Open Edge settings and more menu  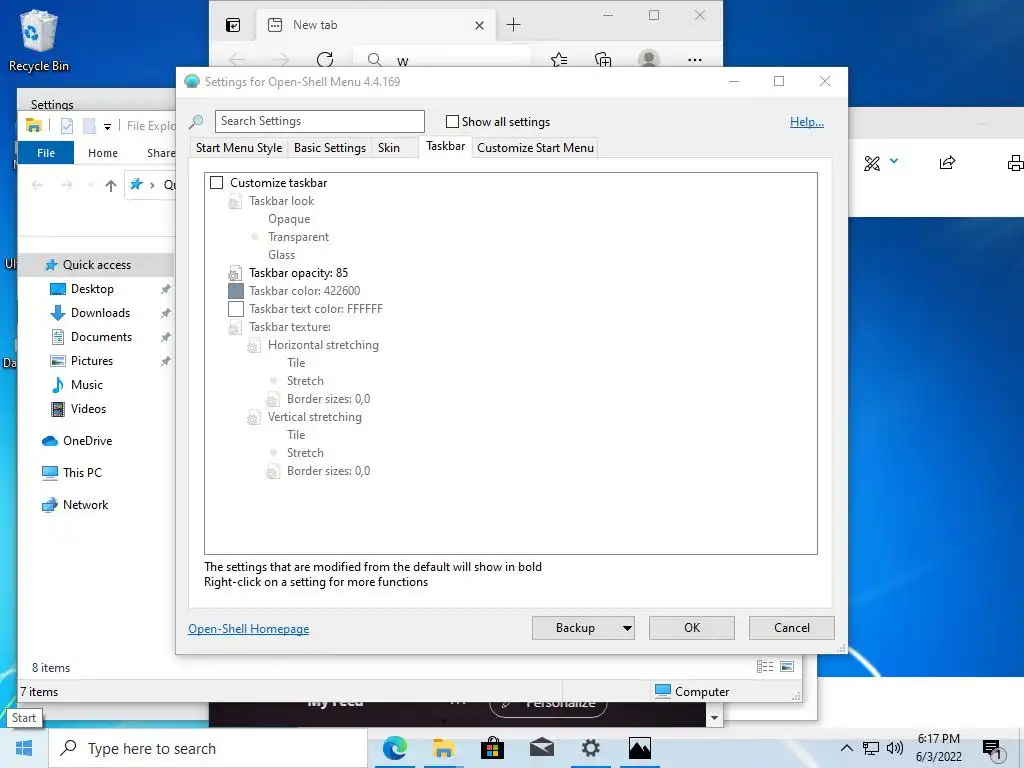pos(695,60)
